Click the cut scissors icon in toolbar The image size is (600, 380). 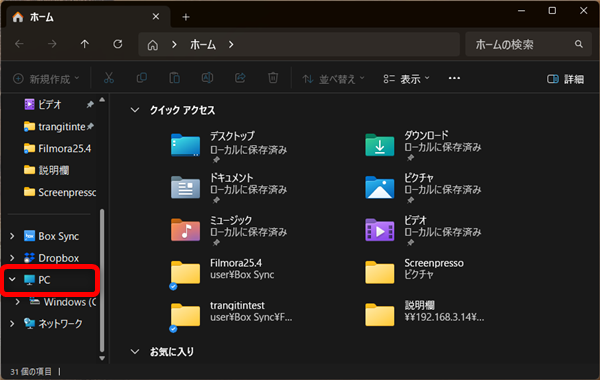point(109,78)
